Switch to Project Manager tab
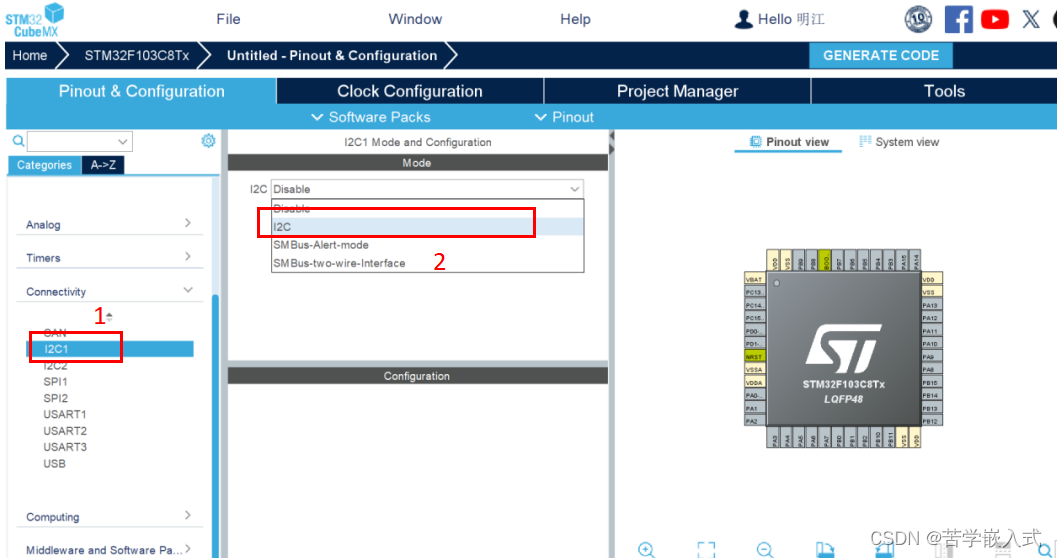The height and width of the screenshot is (558, 1057). pyautogui.click(x=677, y=91)
